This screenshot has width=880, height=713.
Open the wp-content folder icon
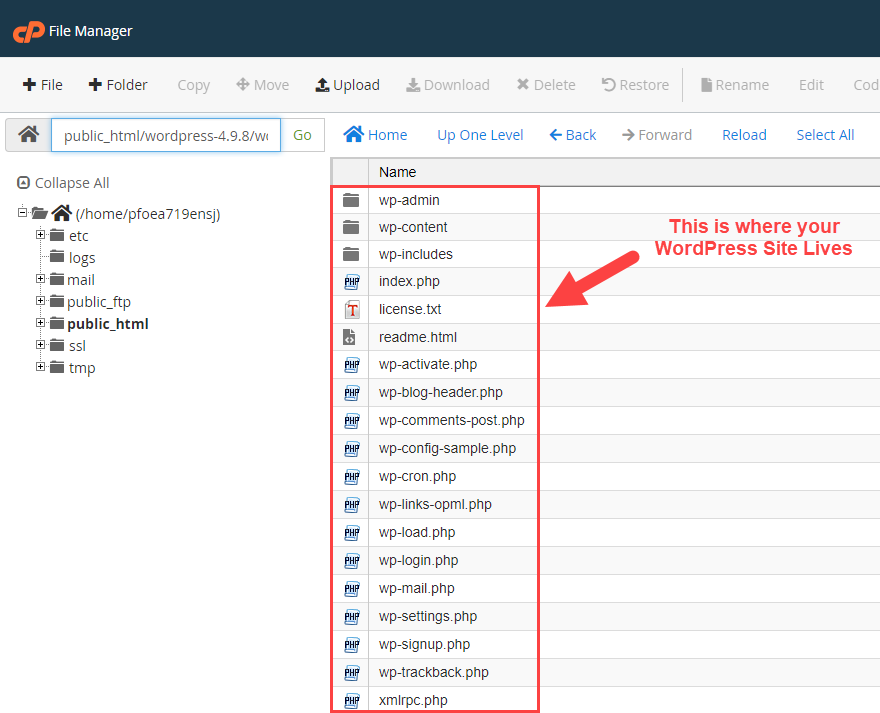tap(351, 226)
